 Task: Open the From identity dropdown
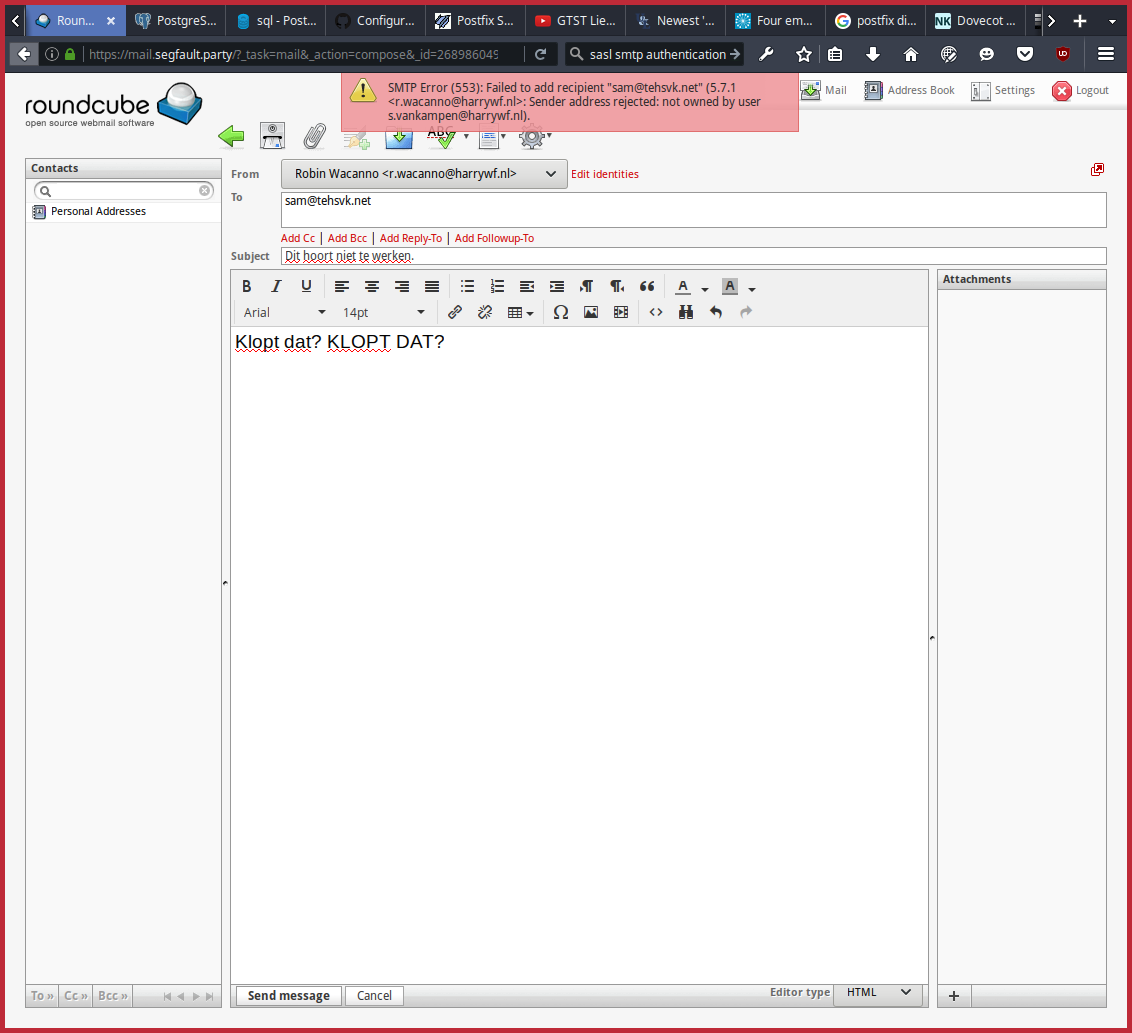(x=424, y=174)
